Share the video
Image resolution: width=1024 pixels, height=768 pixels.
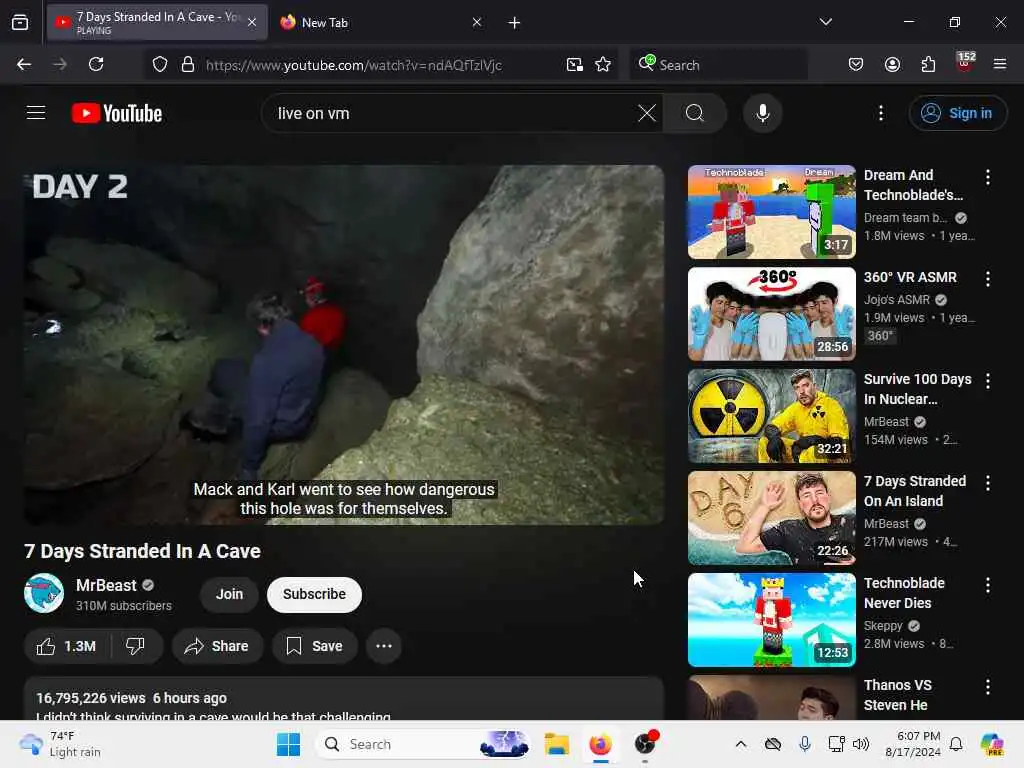[x=217, y=647]
